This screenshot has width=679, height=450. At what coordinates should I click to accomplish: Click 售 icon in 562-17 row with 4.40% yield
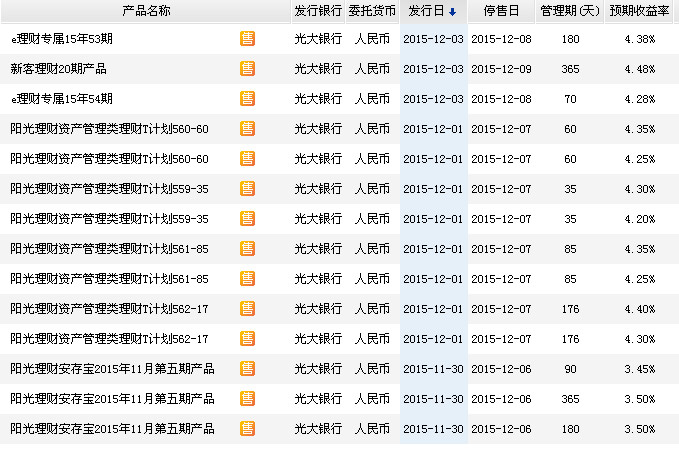click(247, 309)
